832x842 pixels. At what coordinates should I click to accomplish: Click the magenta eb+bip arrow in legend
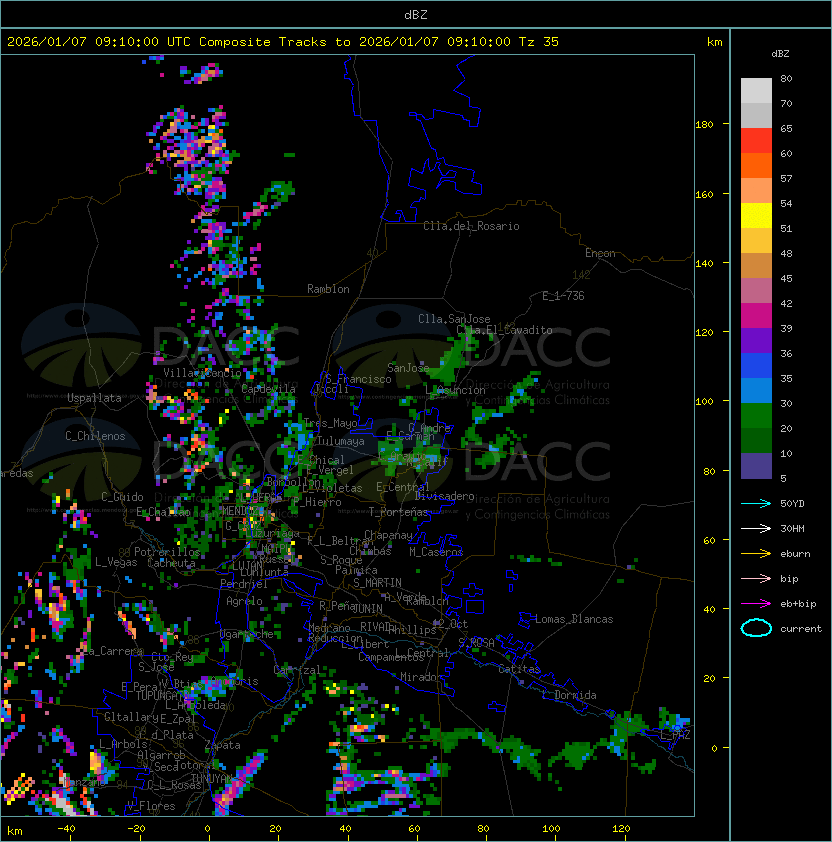756,604
